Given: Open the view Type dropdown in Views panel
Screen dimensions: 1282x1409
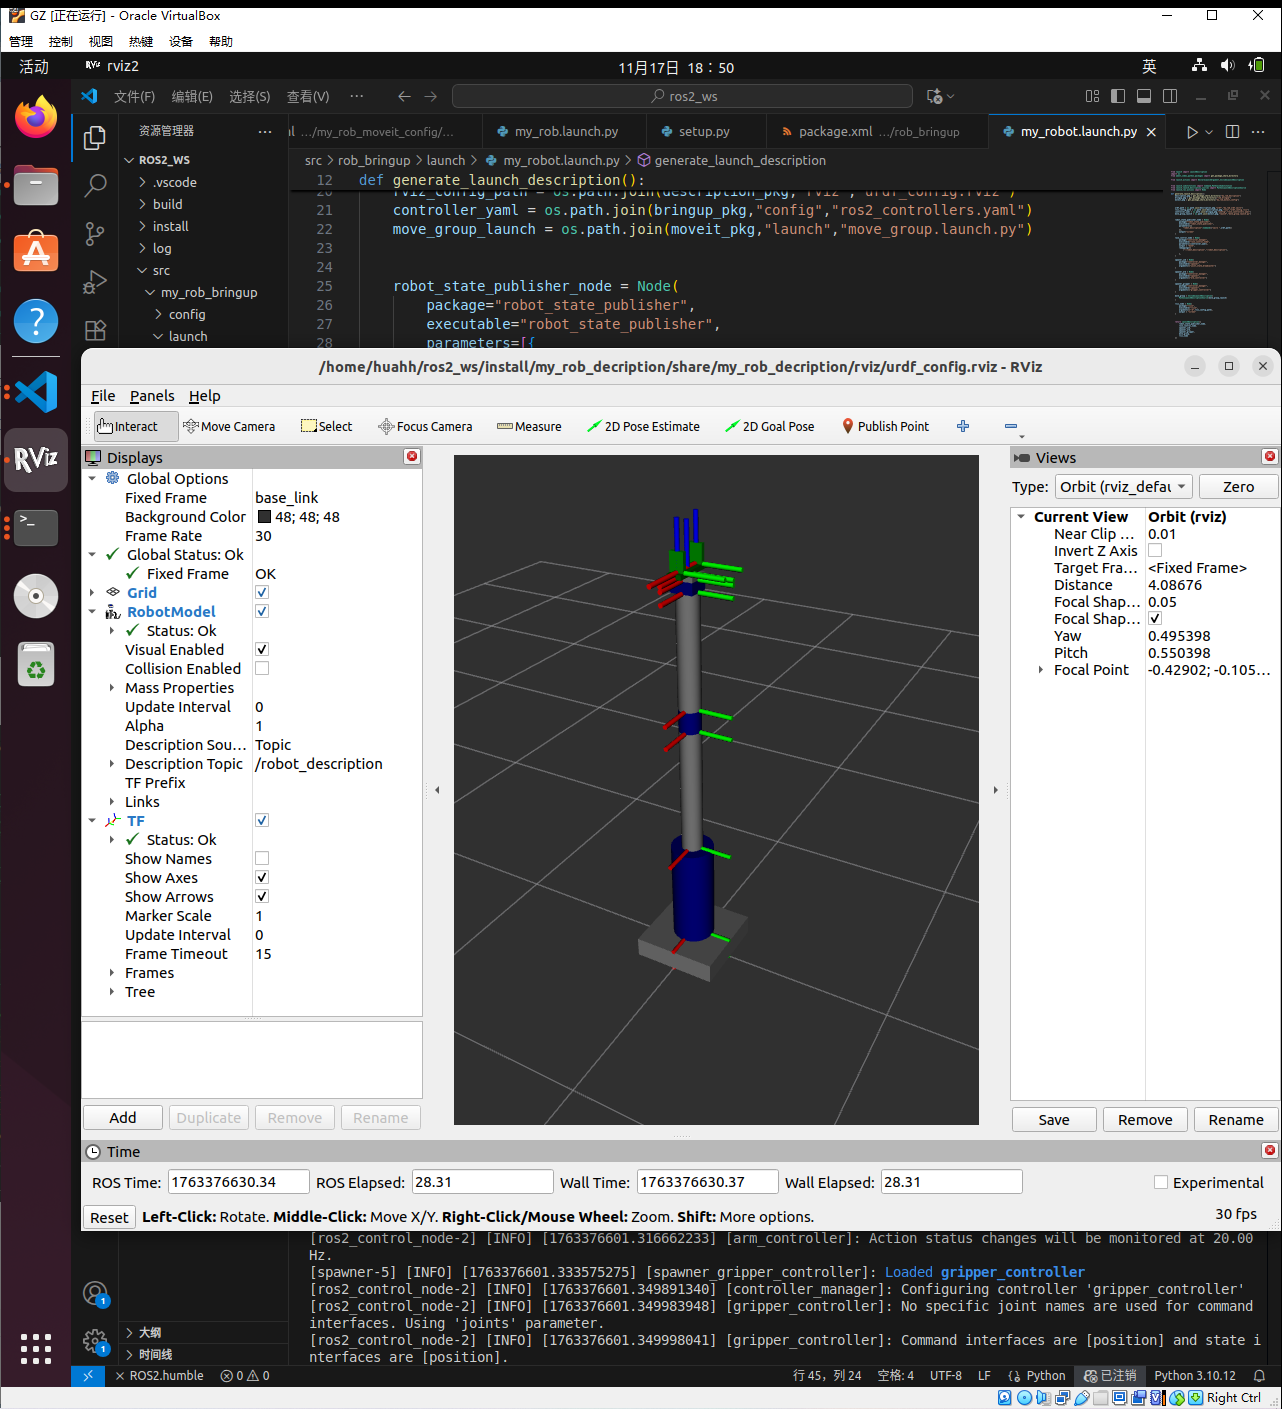Looking at the screenshot, I should pyautogui.click(x=1122, y=487).
